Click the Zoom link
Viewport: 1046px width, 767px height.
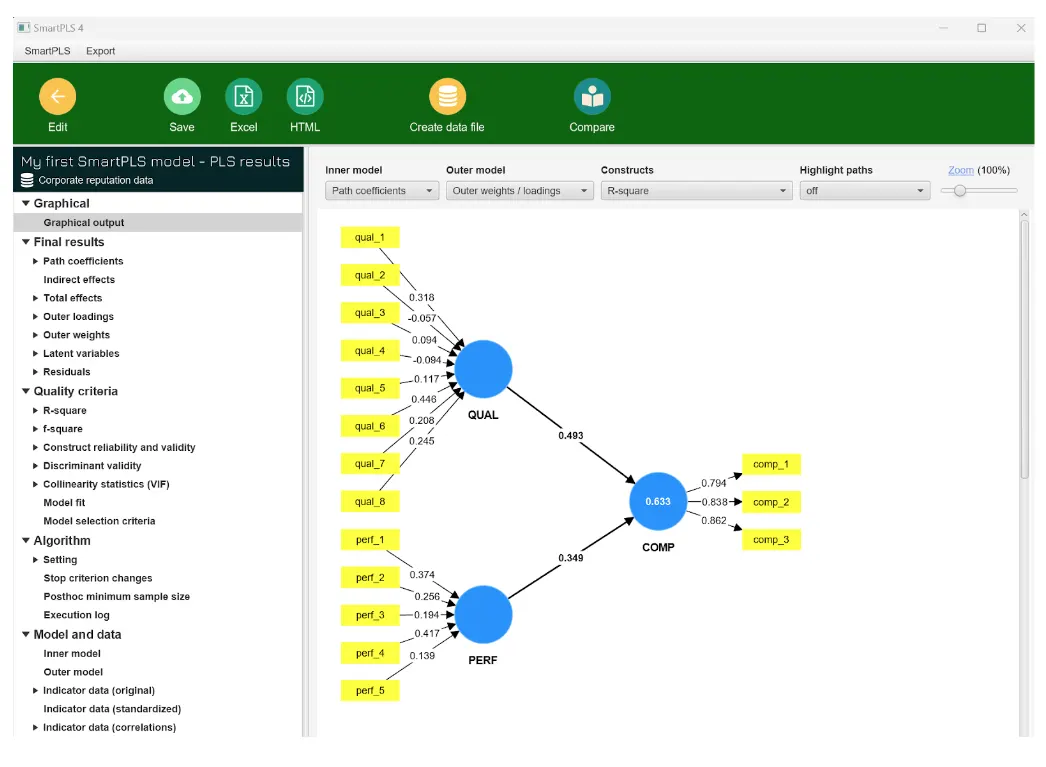click(x=960, y=170)
